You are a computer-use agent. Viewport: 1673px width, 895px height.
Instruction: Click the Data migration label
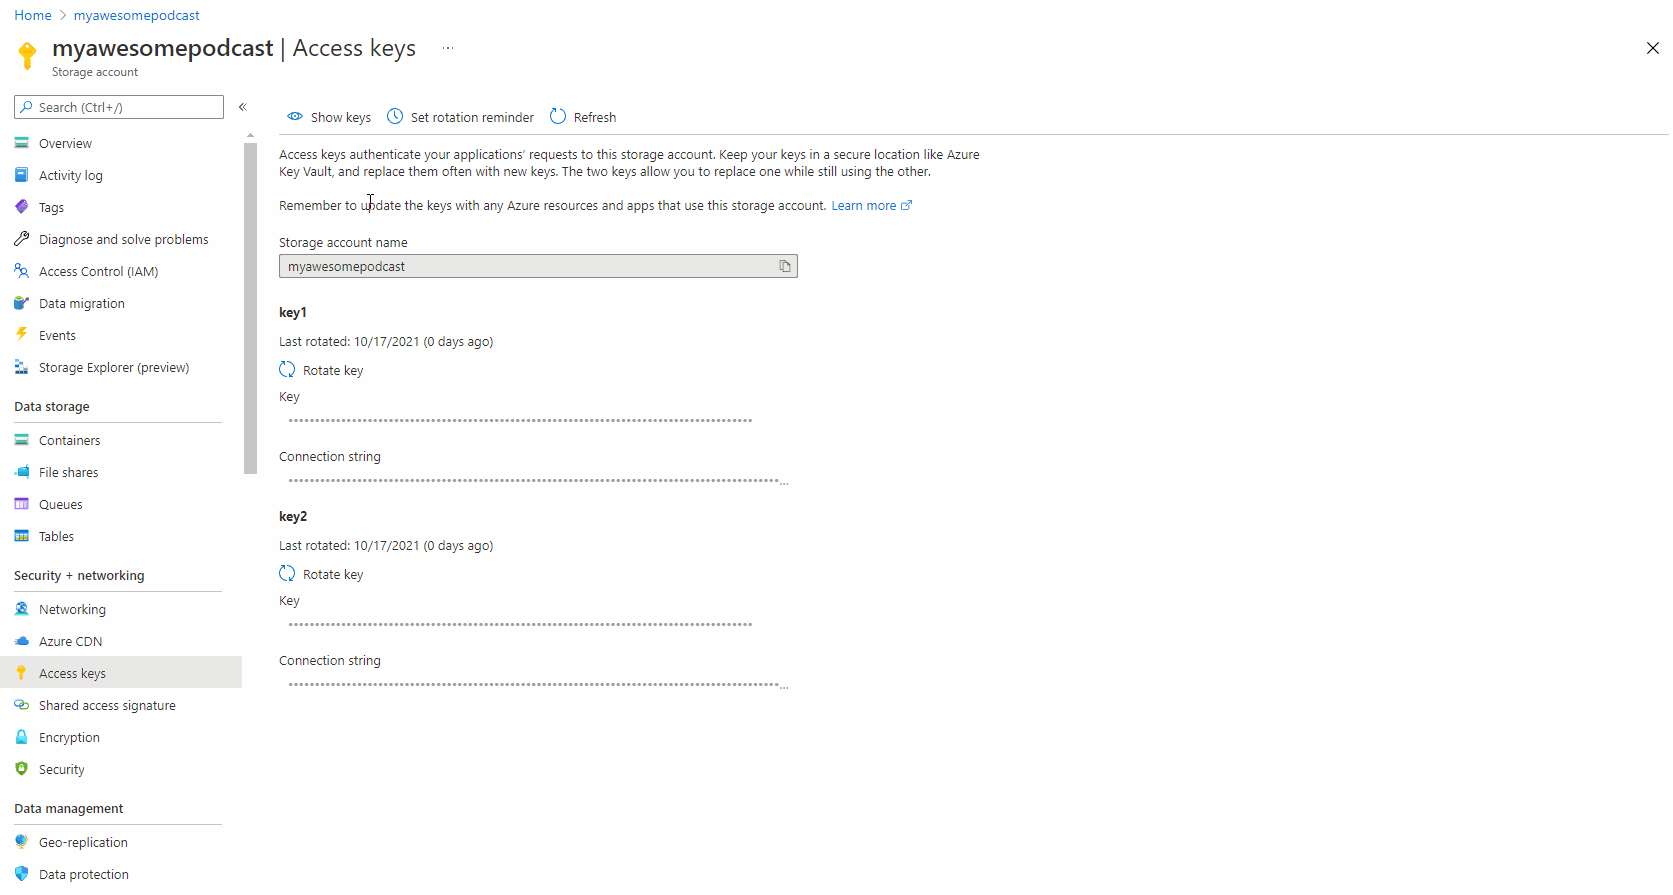click(x=82, y=303)
